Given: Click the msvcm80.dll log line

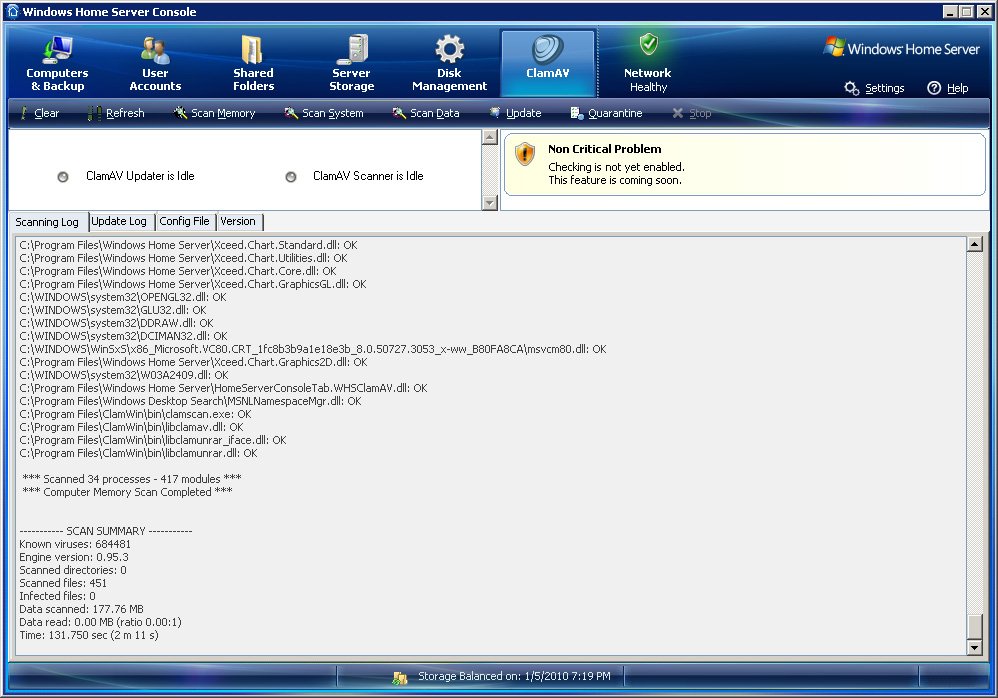Looking at the screenshot, I should (313, 349).
